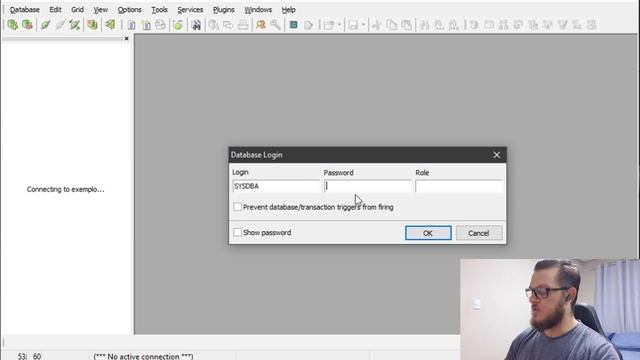Click the '53: 60' status bar value
640x360 pixels.
coord(29,356)
